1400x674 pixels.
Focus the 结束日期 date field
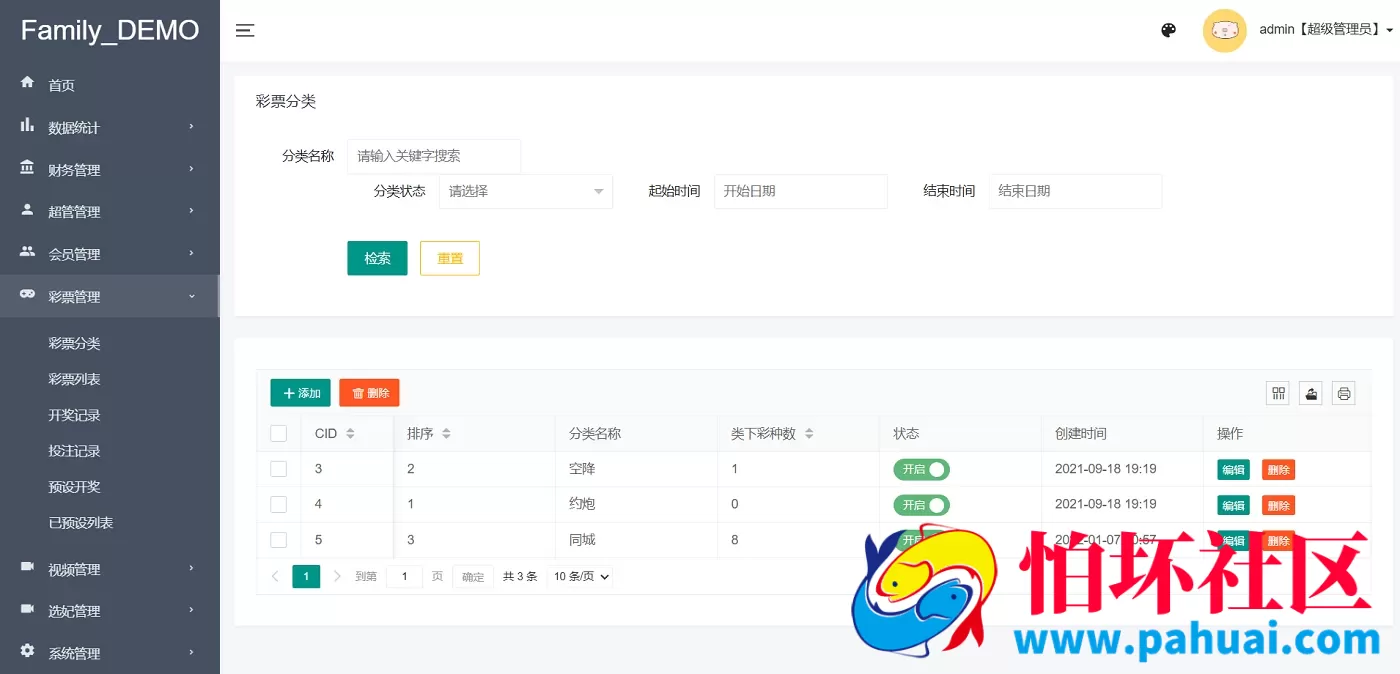(x=1076, y=191)
